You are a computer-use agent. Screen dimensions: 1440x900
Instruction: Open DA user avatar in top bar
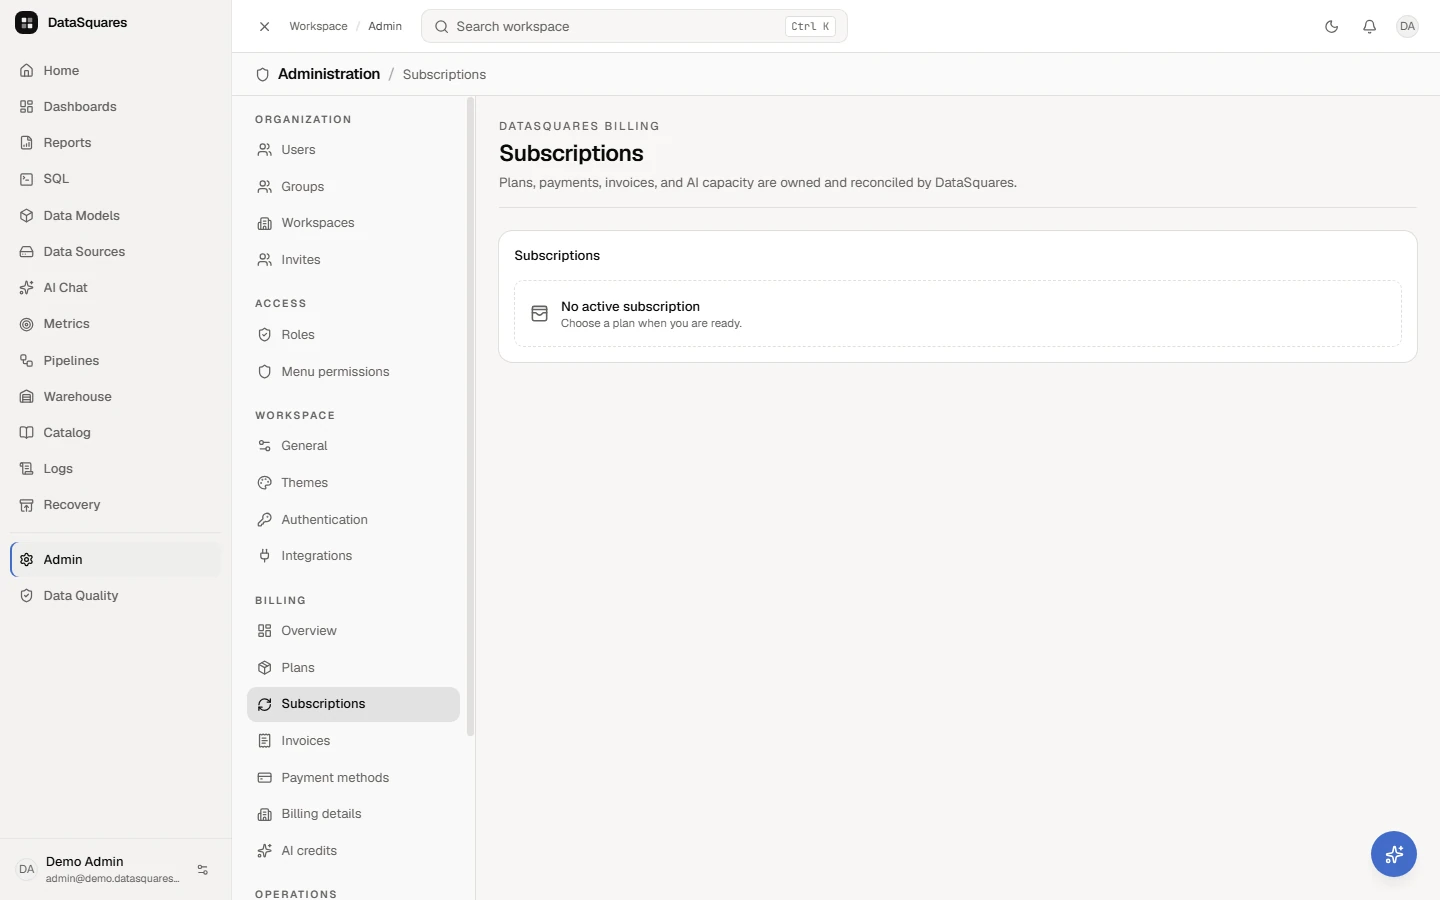(x=1407, y=27)
